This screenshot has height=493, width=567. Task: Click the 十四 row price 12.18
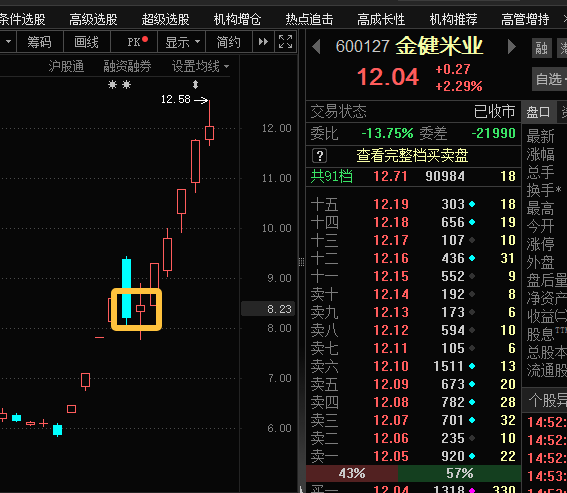click(x=391, y=222)
